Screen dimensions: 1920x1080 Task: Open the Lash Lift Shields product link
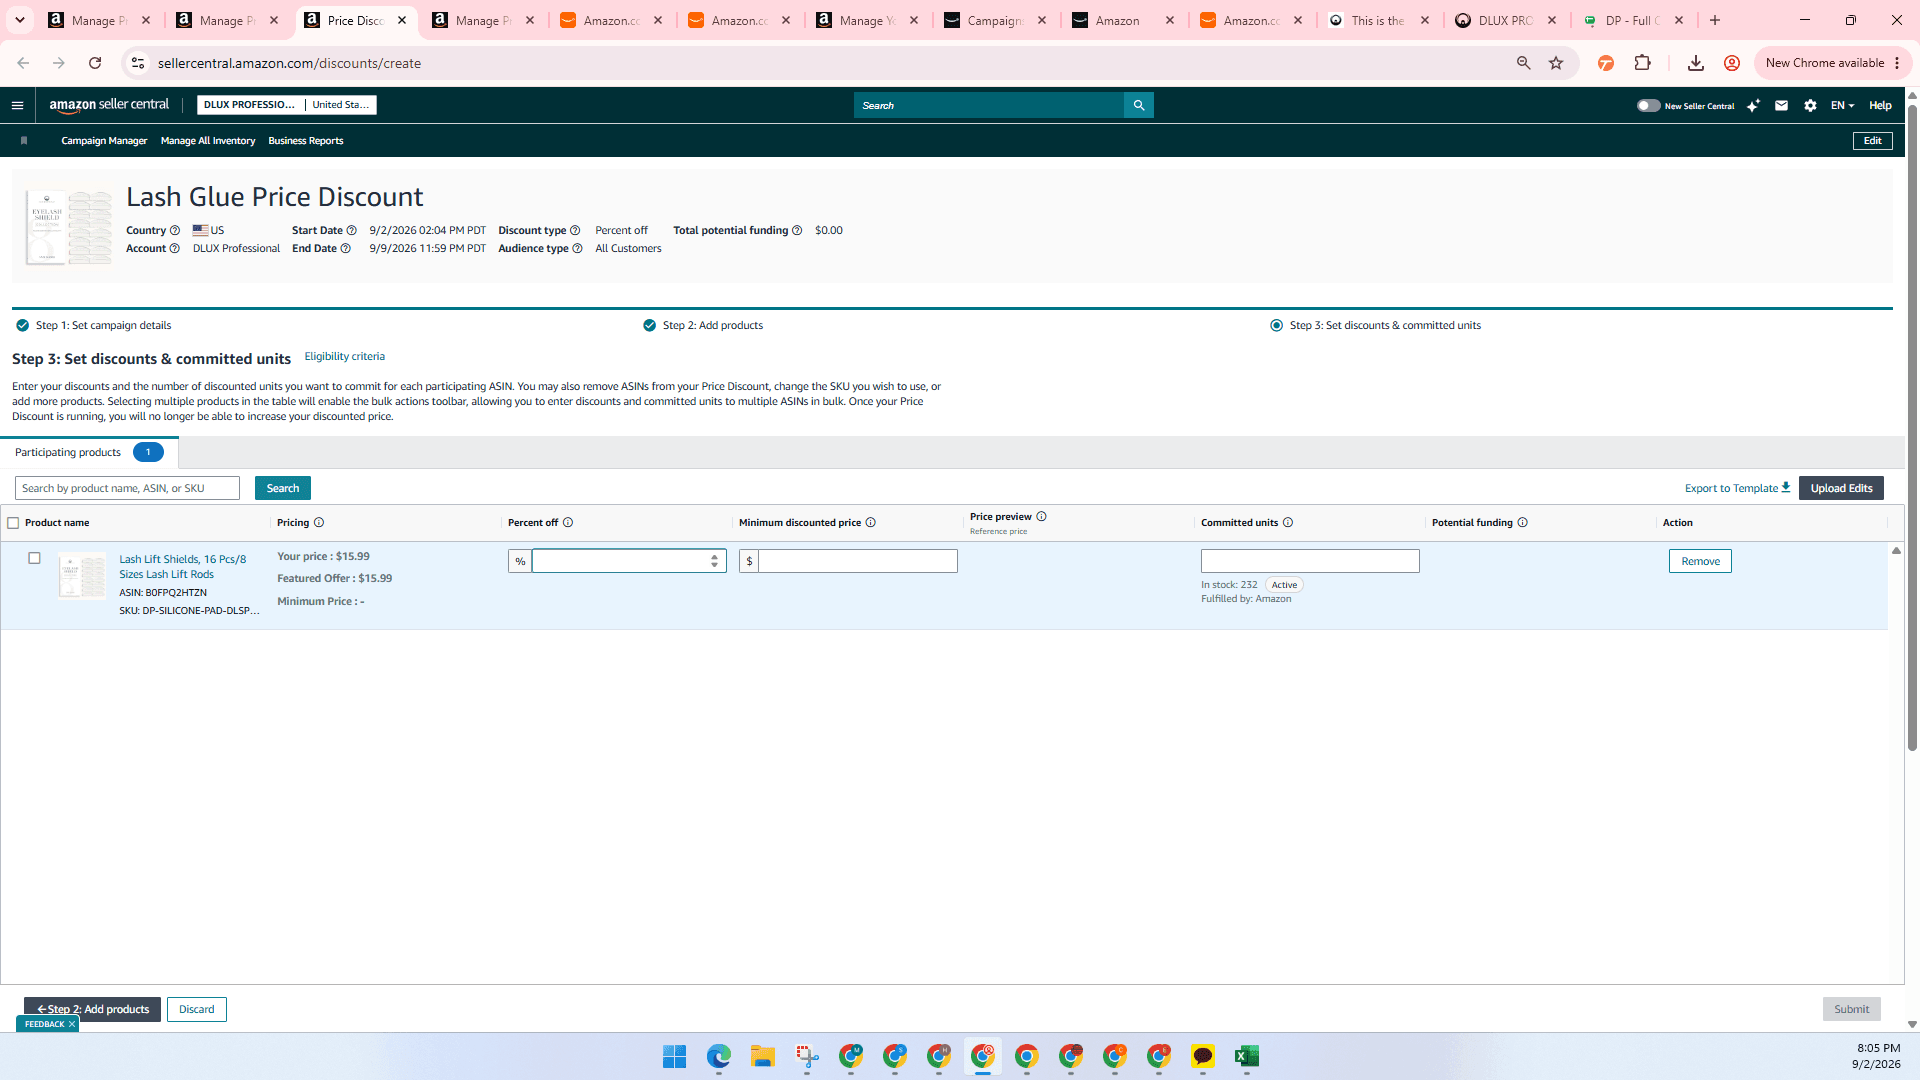(x=183, y=567)
